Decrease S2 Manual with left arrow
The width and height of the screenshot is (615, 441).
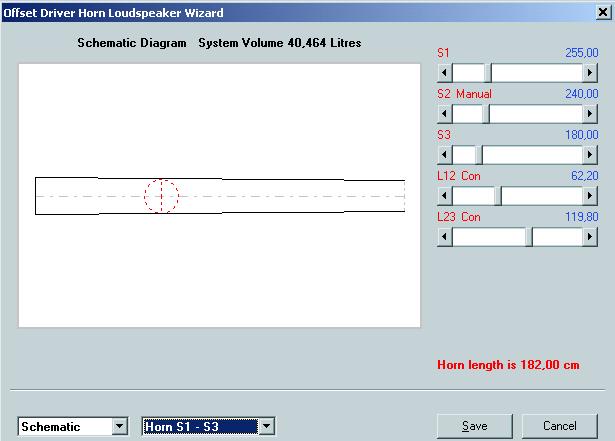(444, 114)
